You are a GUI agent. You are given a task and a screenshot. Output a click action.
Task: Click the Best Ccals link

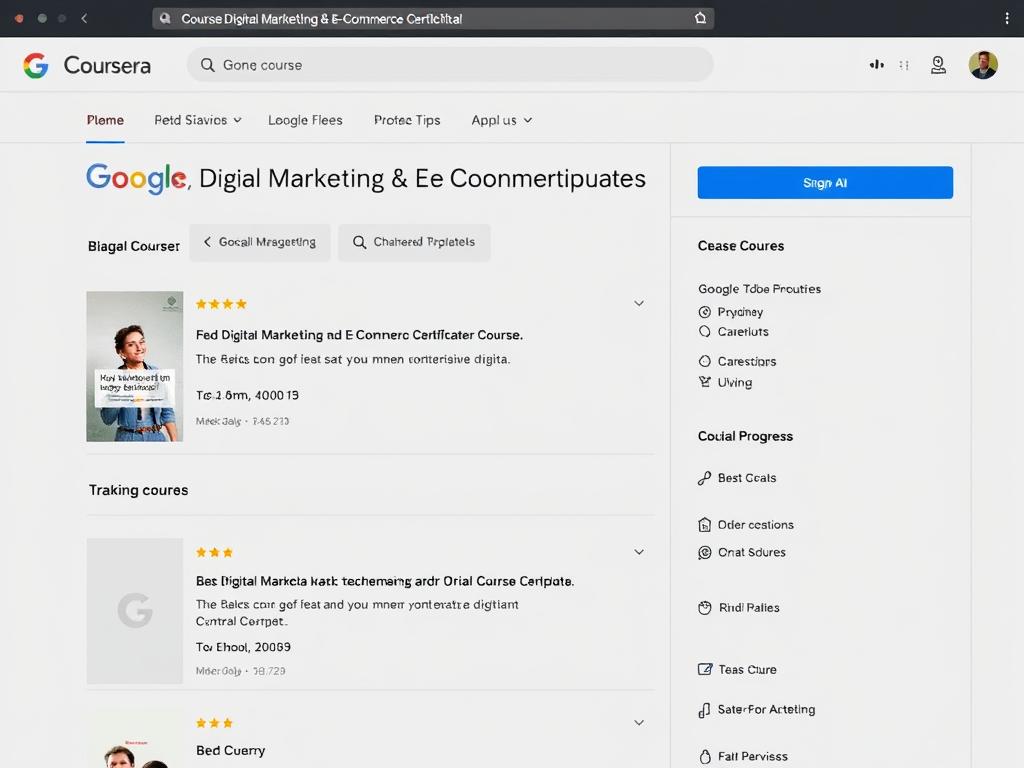tap(747, 478)
